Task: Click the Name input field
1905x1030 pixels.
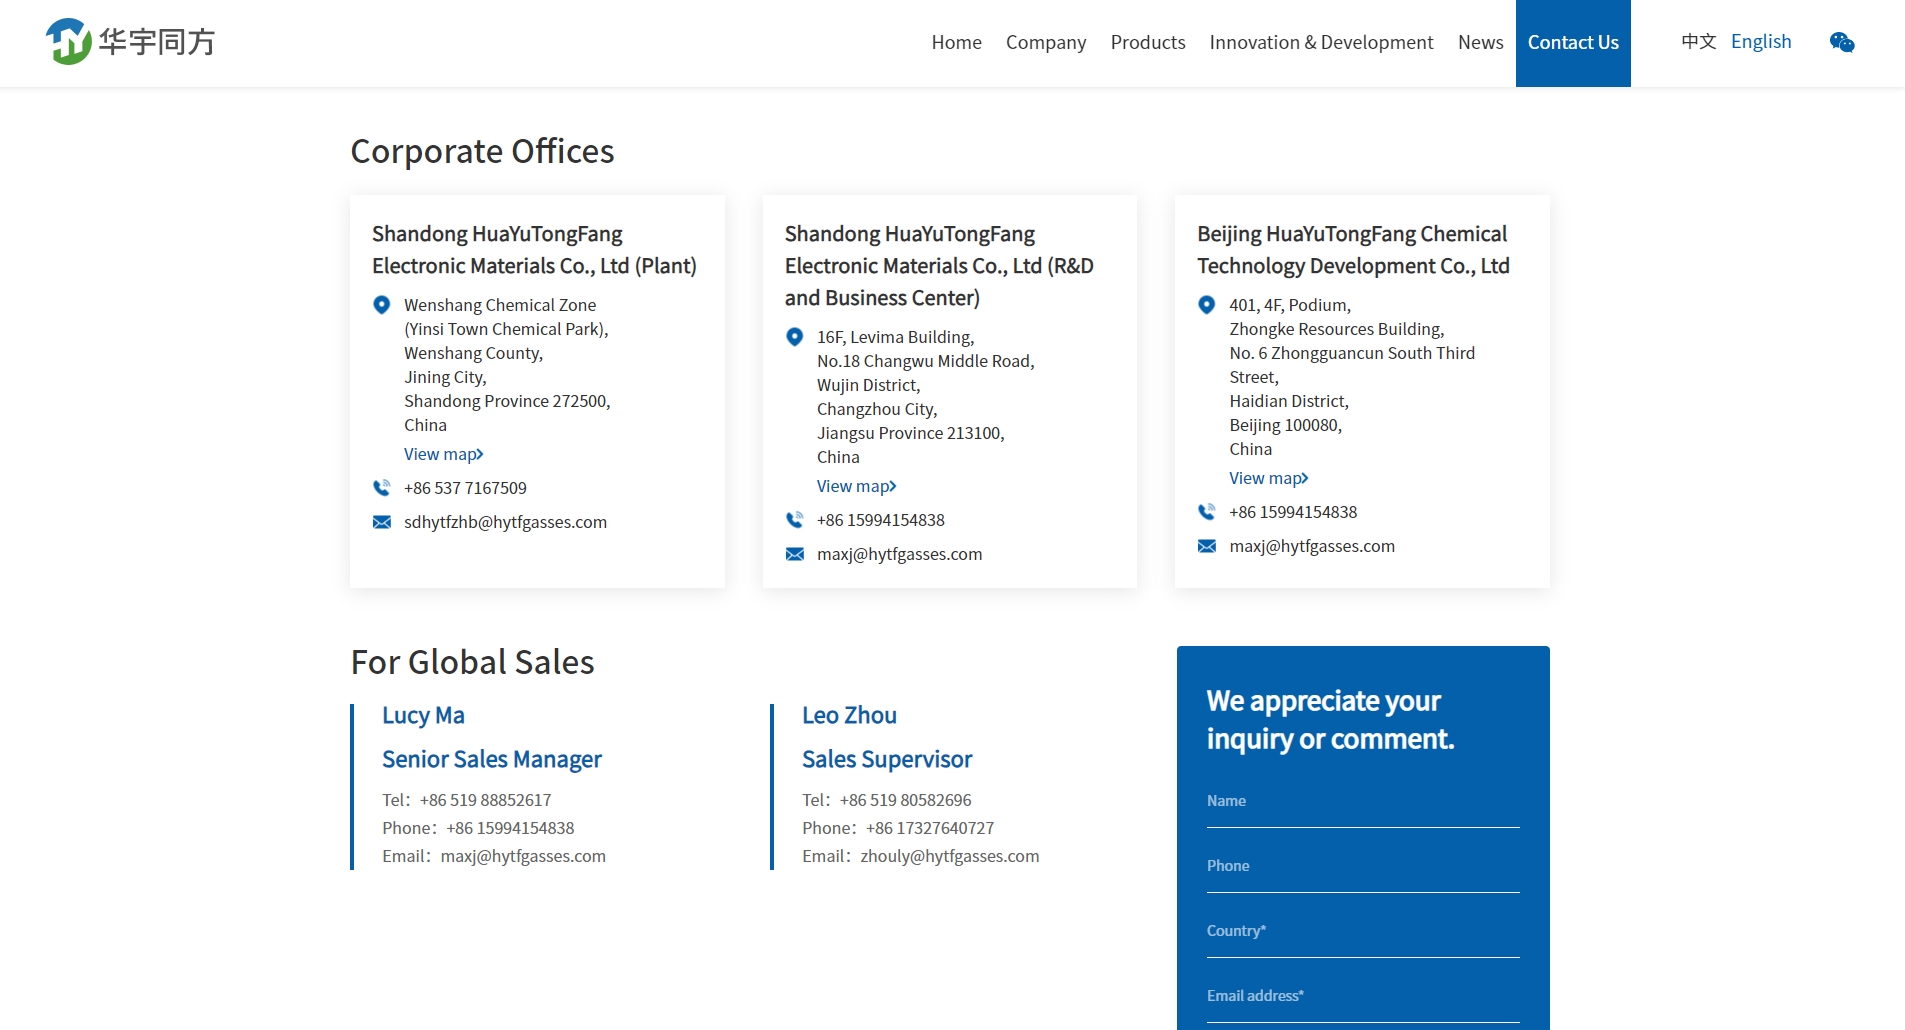Action: coord(1363,802)
